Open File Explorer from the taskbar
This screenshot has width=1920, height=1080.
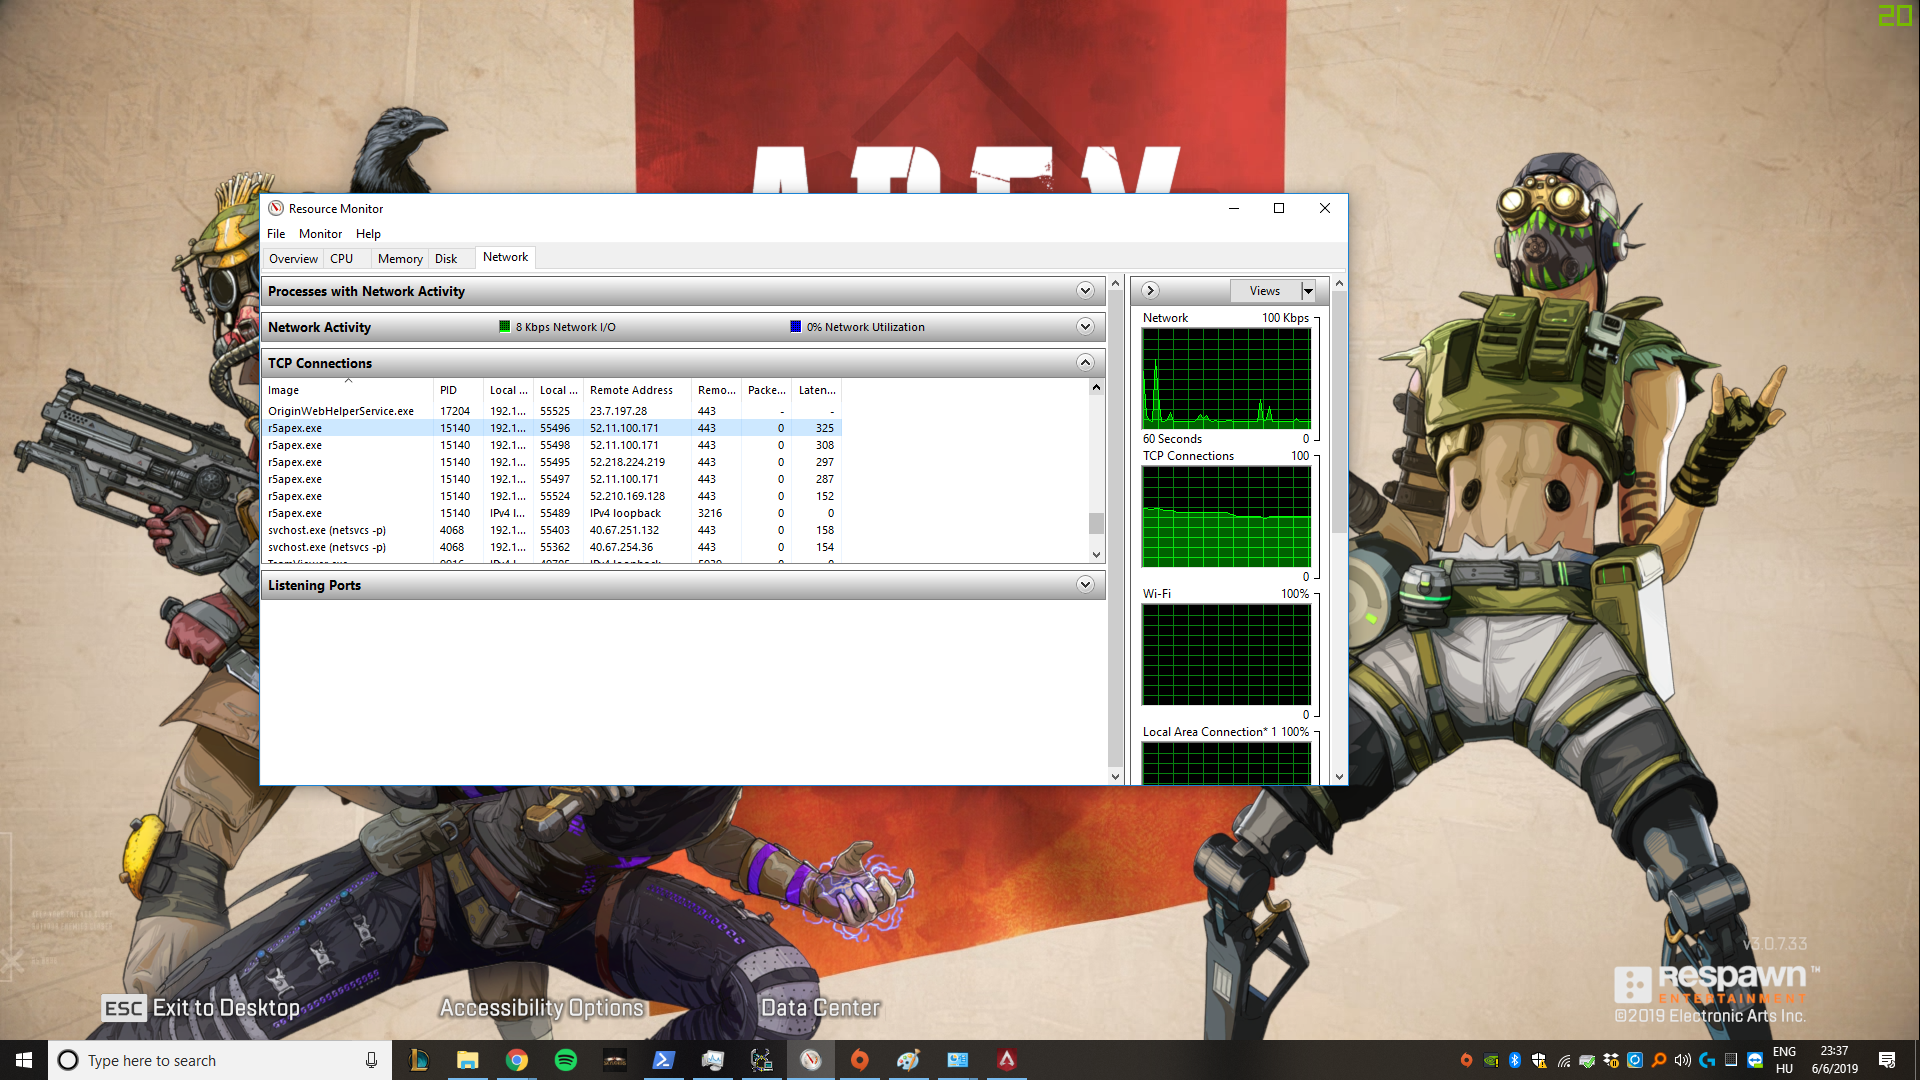[467, 1060]
